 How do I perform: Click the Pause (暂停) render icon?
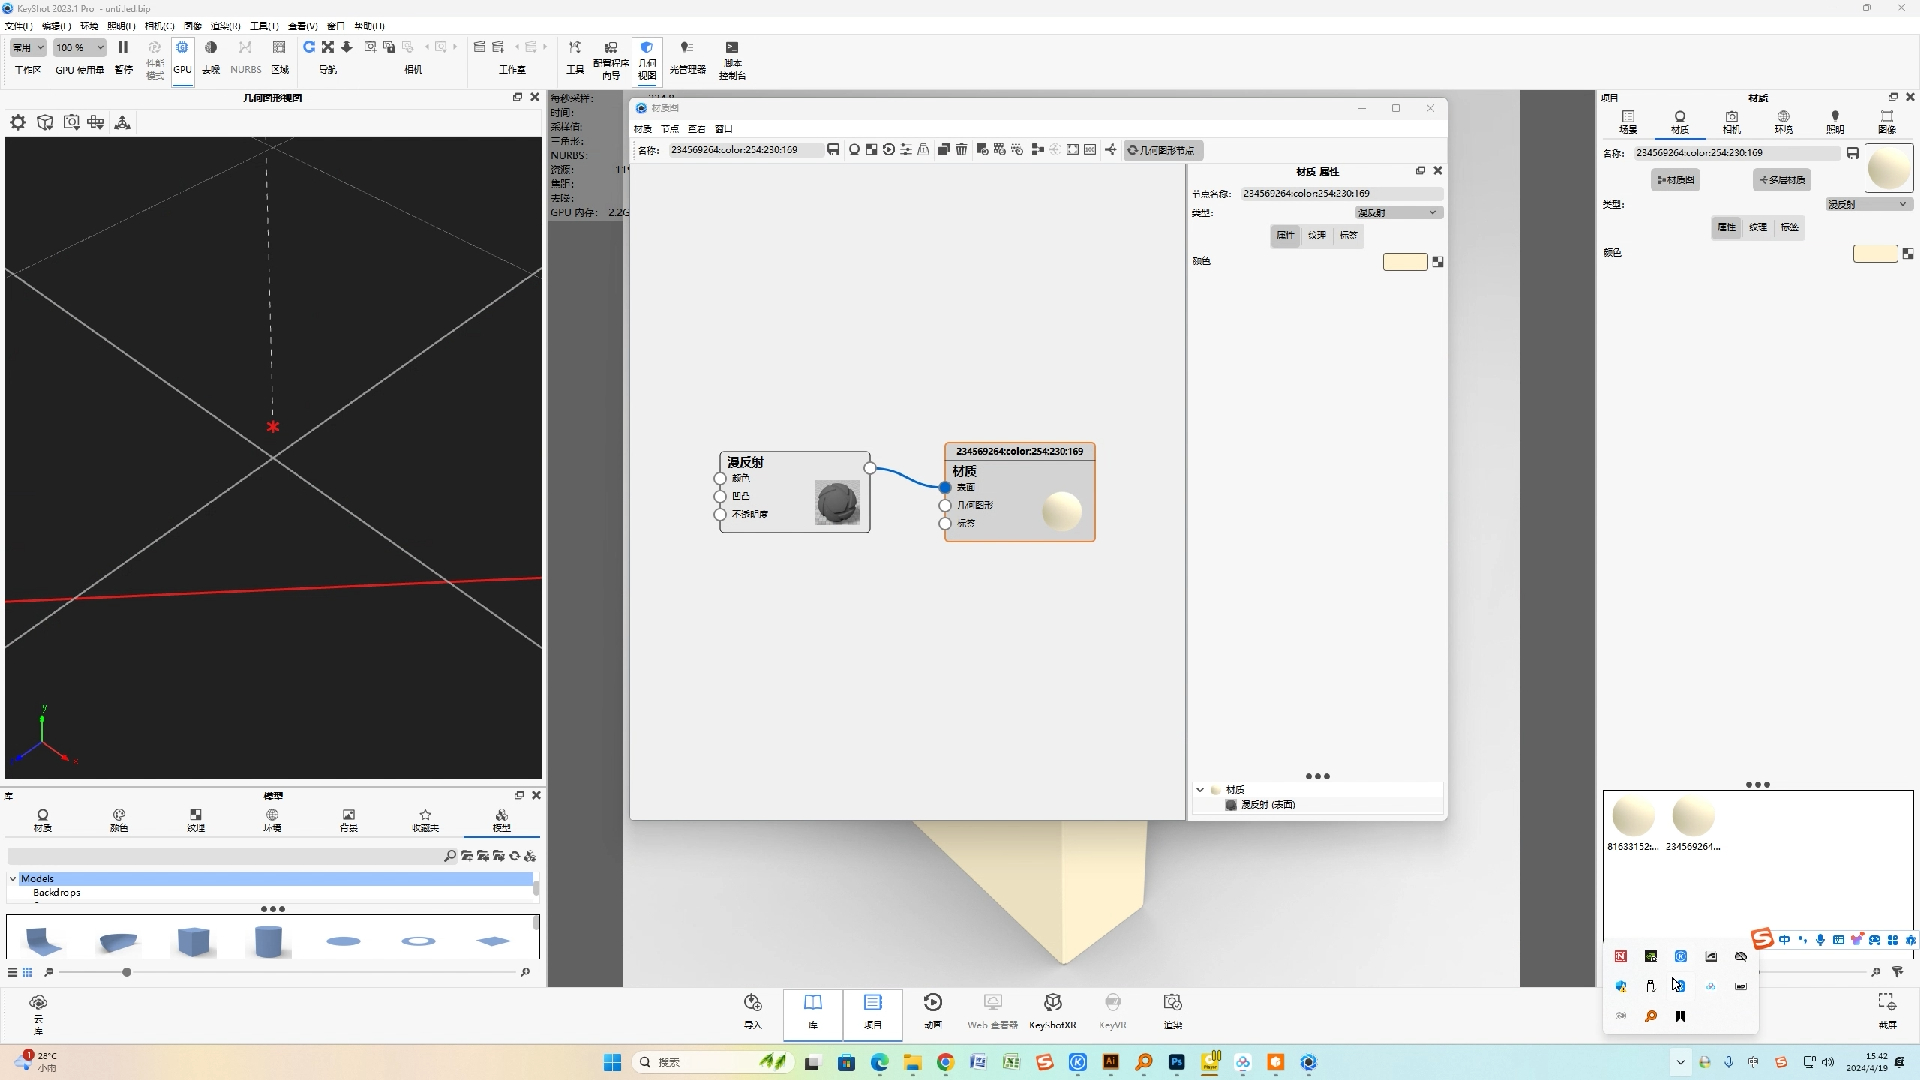(123, 48)
